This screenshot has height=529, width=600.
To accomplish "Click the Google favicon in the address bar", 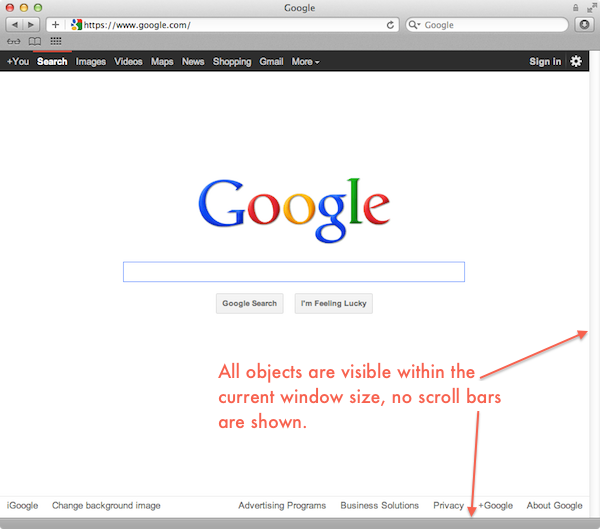I will pos(77,25).
